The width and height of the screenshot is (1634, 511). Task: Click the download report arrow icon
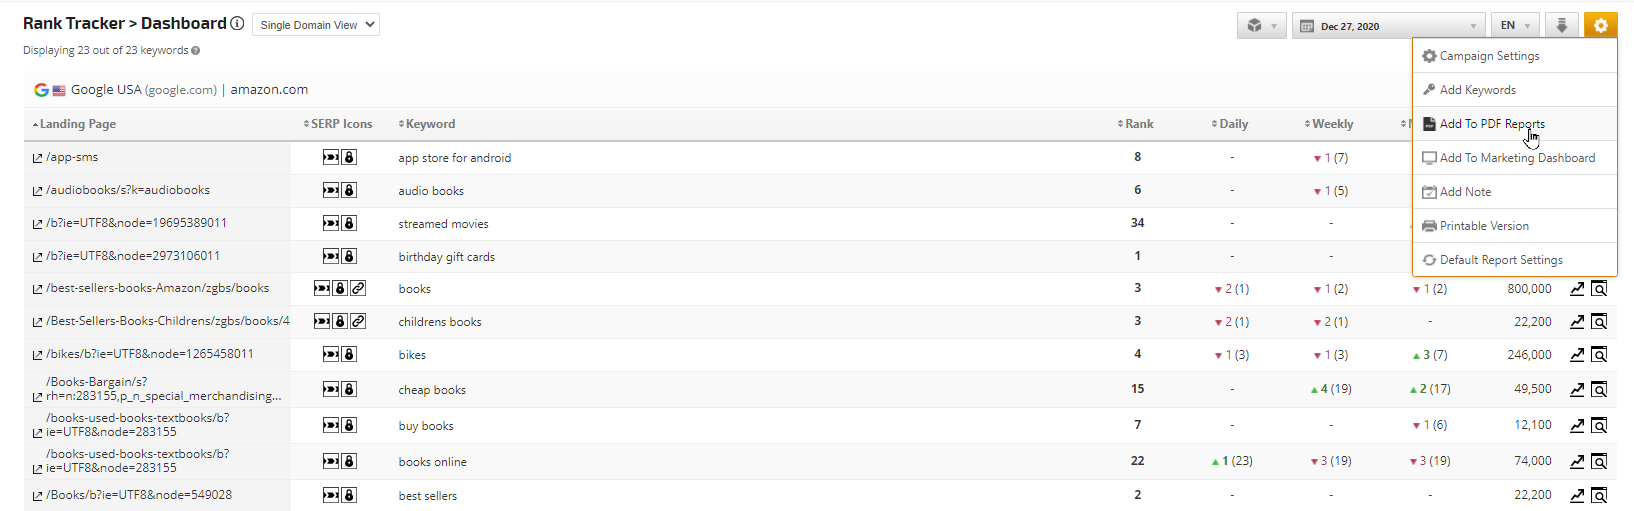[x=1561, y=26]
